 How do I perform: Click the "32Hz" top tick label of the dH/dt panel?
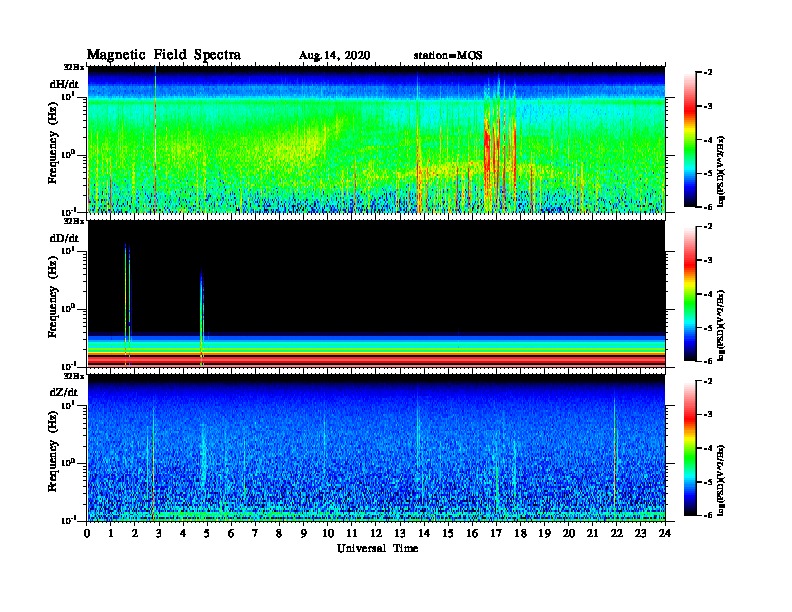click(x=74, y=67)
